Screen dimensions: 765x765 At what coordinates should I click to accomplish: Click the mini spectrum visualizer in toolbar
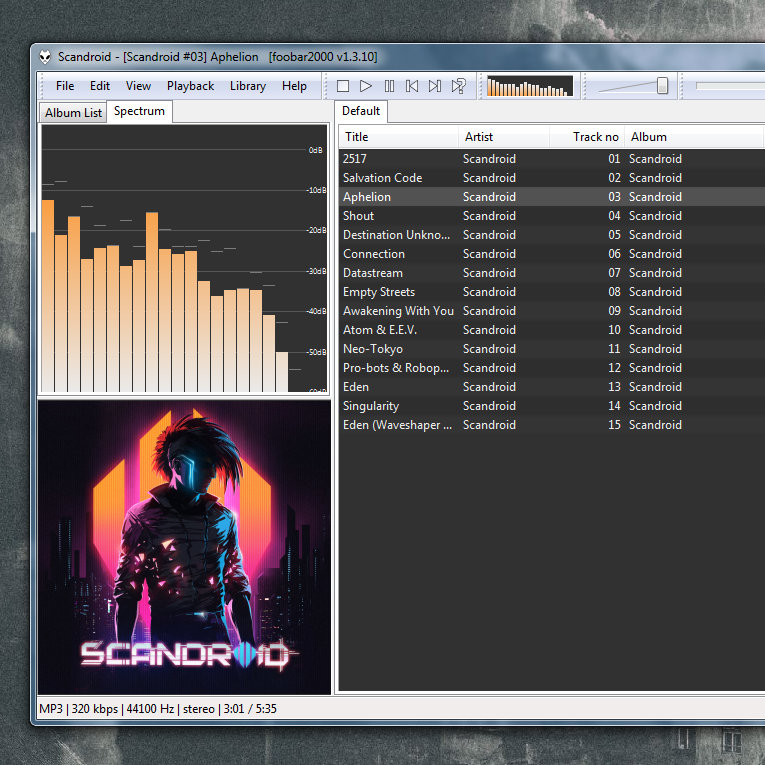529,86
